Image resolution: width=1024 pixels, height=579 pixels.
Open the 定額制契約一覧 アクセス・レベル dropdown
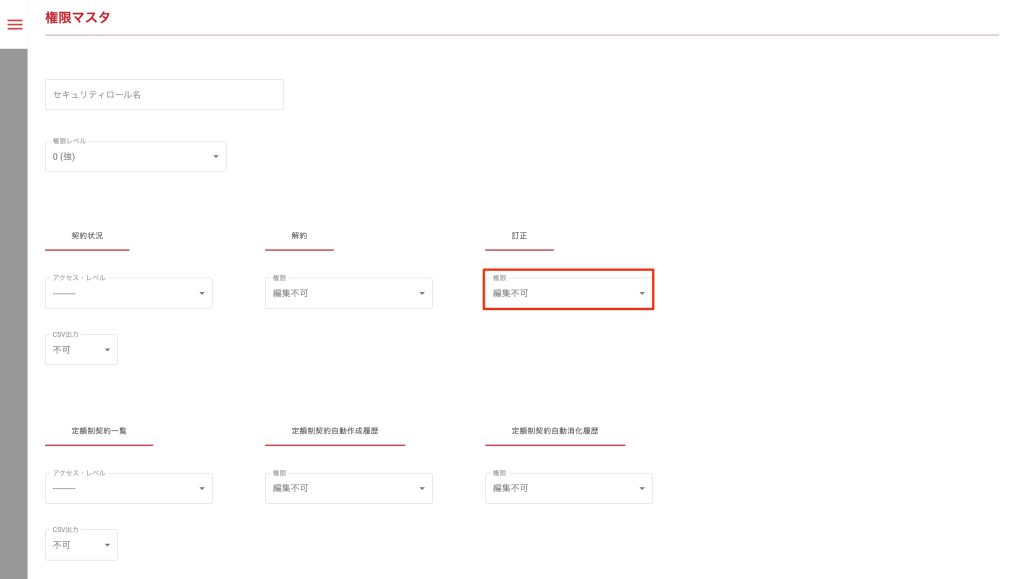pyautogui.click(x=128, y=488)
